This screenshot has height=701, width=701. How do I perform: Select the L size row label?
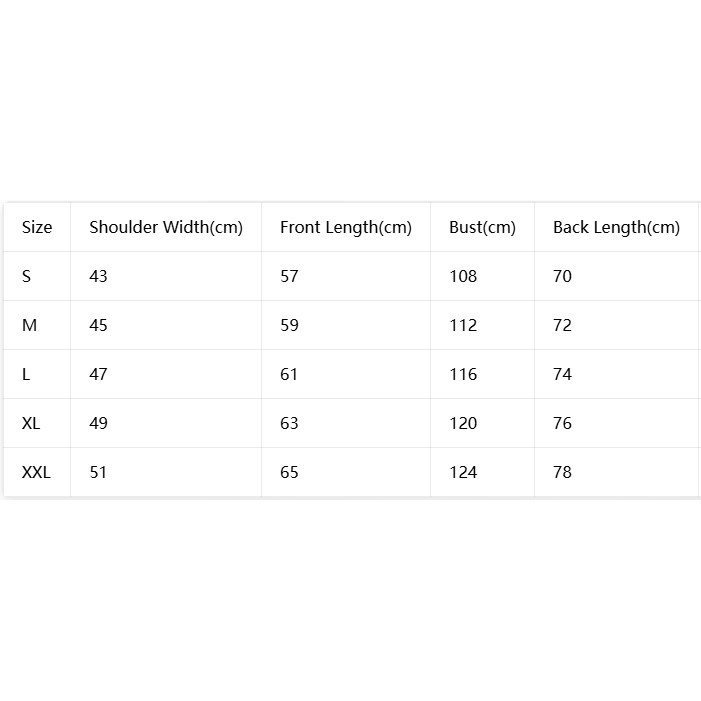click(26, 374)
